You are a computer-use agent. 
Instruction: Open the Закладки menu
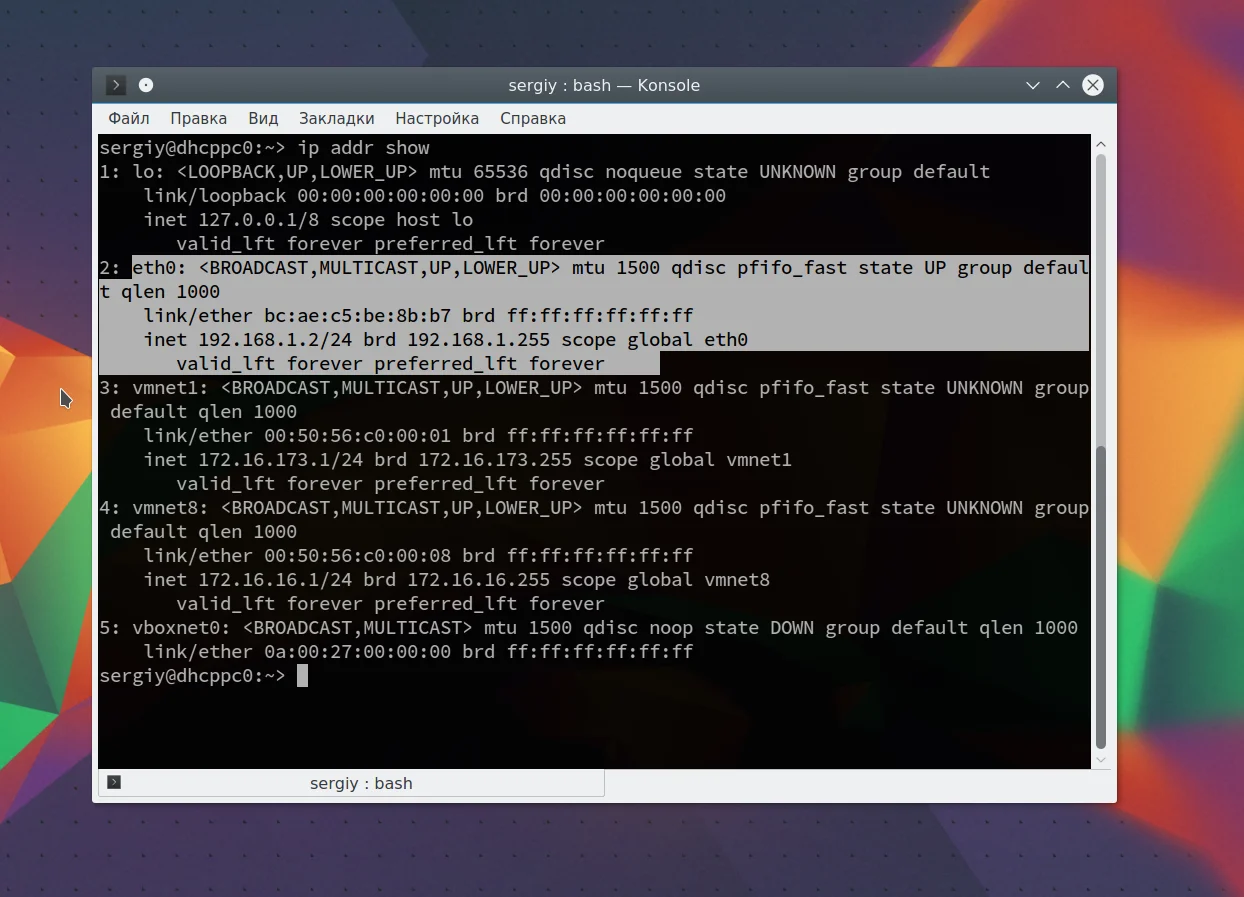[337, 118]
